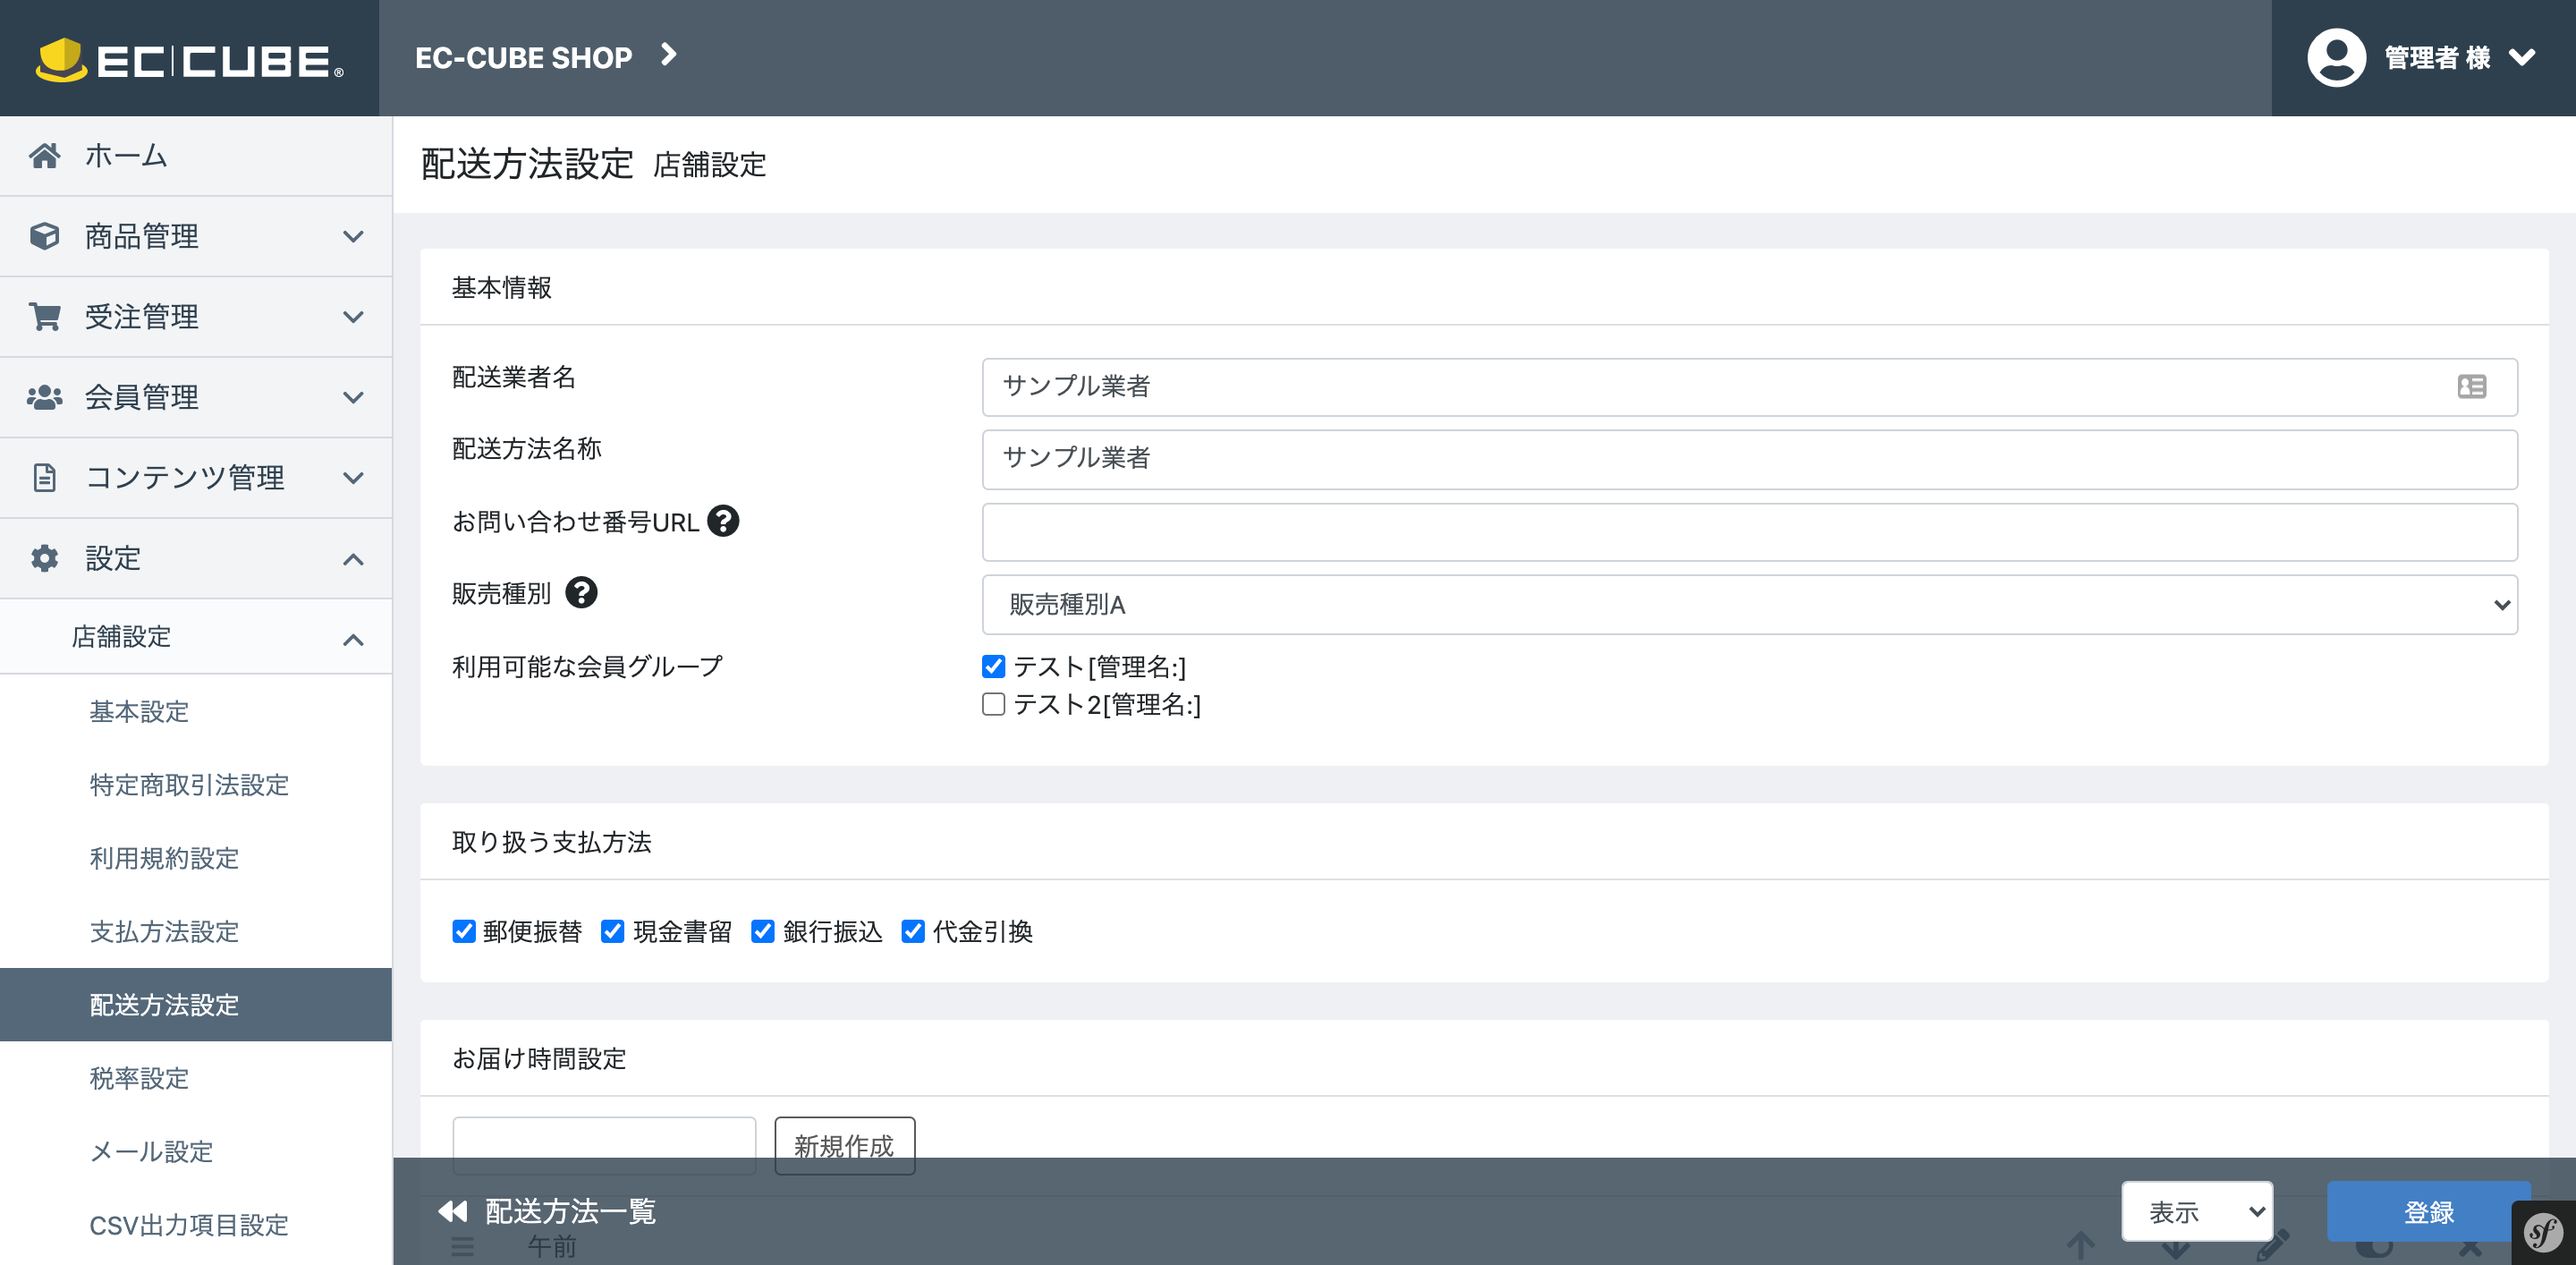This screenshot has width=2576, height=1265.
Task: Expand the 会員管理 menu
Action: pyautogui.click(x=196, y=397)
